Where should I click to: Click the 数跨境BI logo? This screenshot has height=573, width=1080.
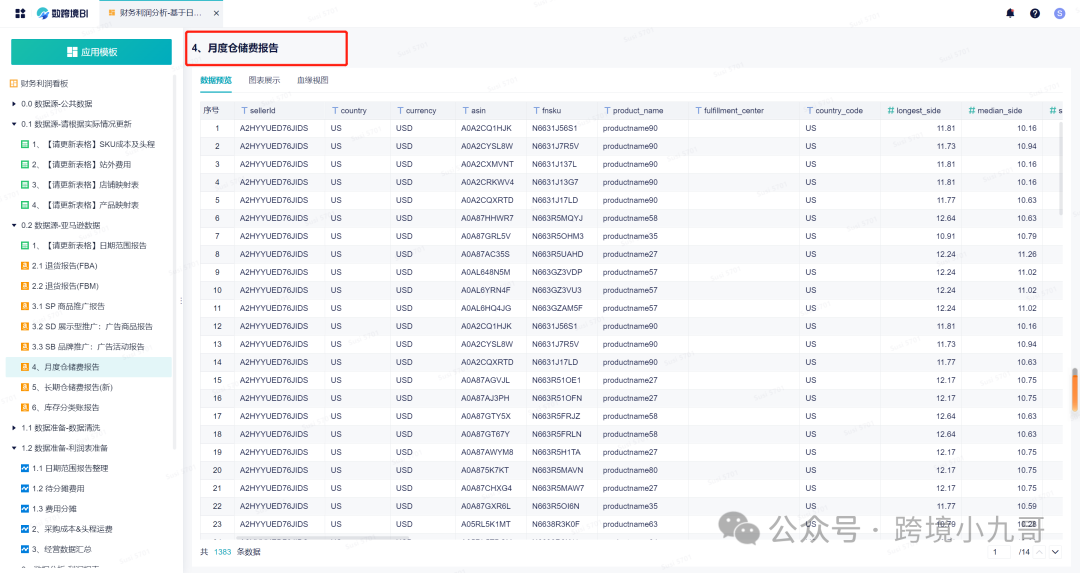tap(61, 13)
